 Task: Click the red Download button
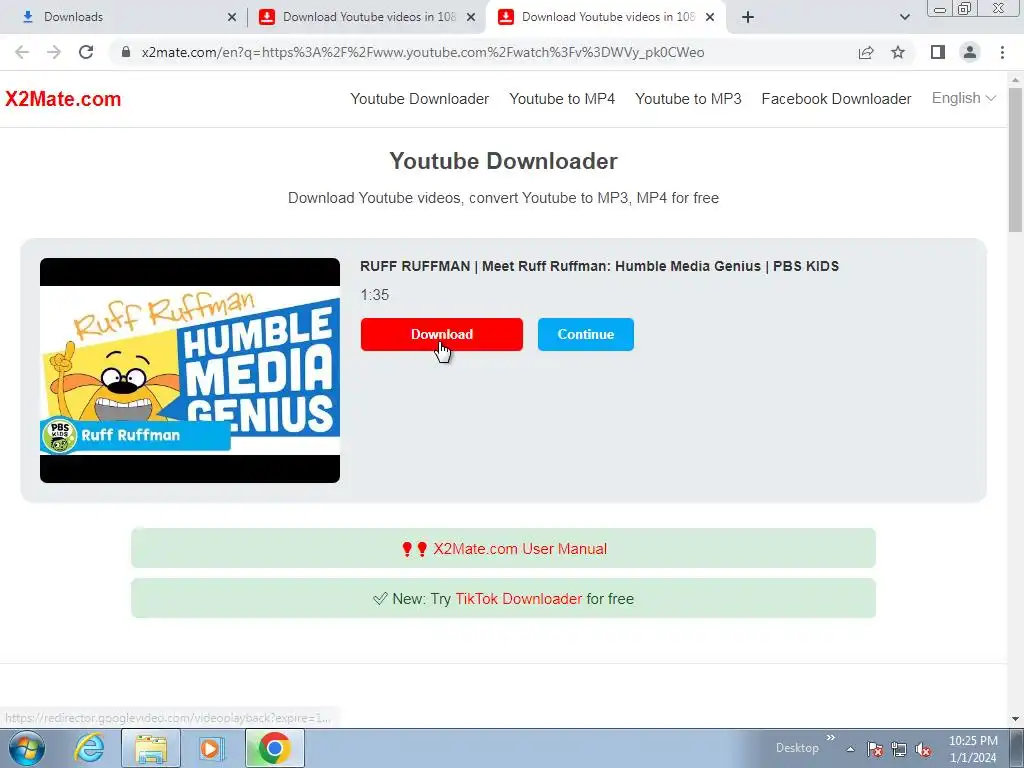tap(441, 334)
